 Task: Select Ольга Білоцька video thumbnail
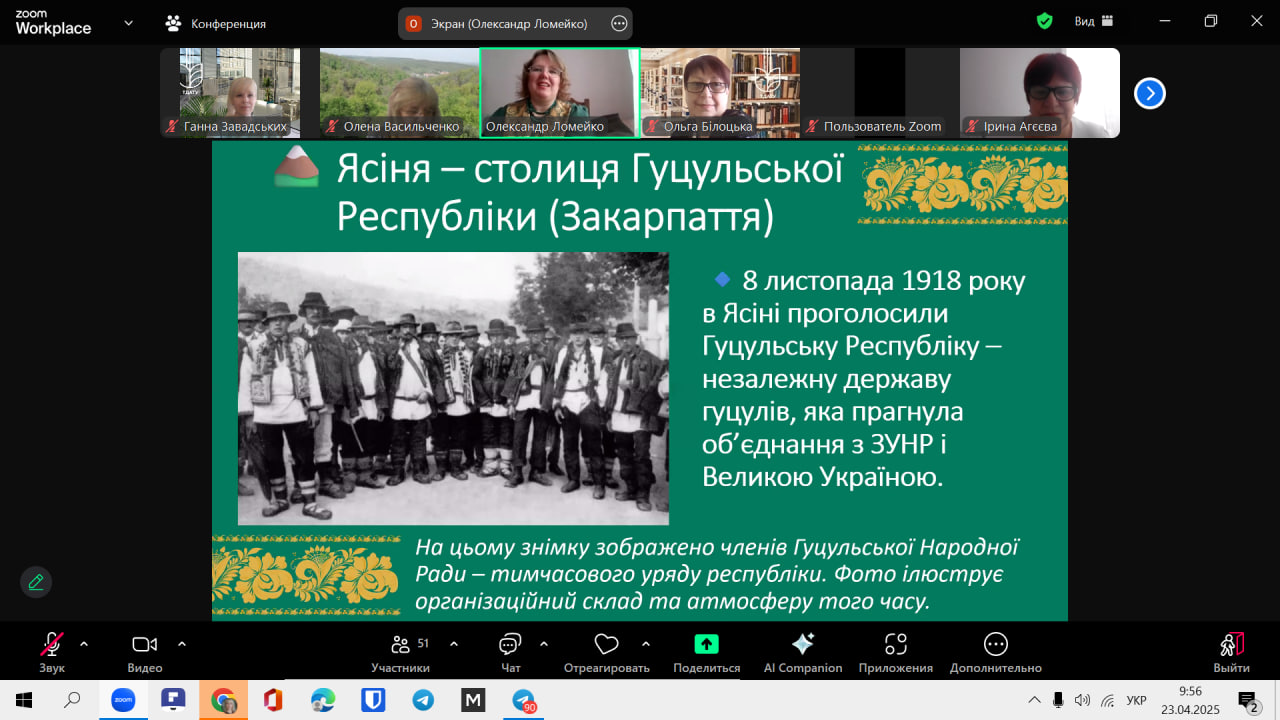(x=720, y=92)
